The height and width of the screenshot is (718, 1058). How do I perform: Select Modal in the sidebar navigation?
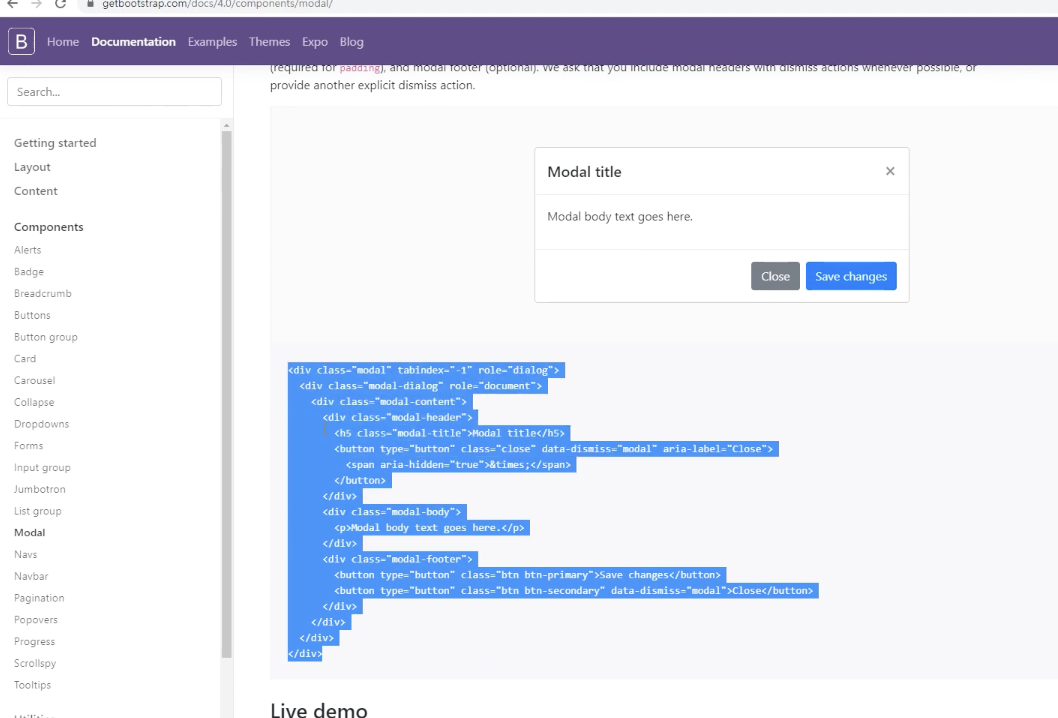tap(29, 532)
